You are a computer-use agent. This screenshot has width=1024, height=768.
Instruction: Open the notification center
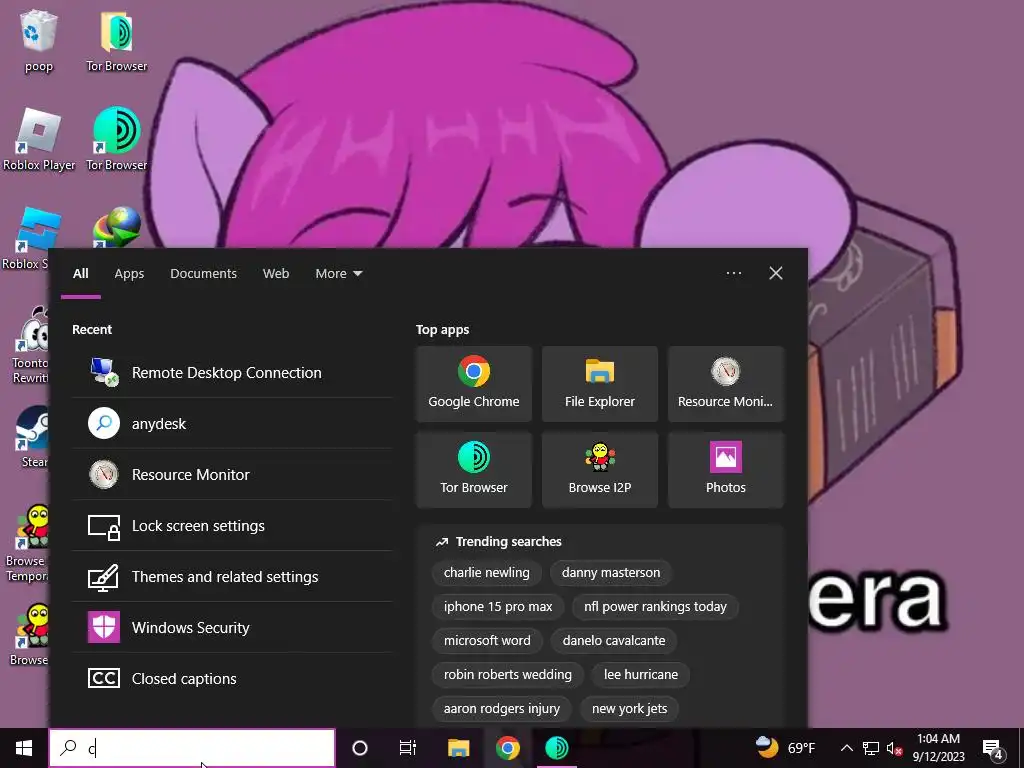tap(993, 748)
